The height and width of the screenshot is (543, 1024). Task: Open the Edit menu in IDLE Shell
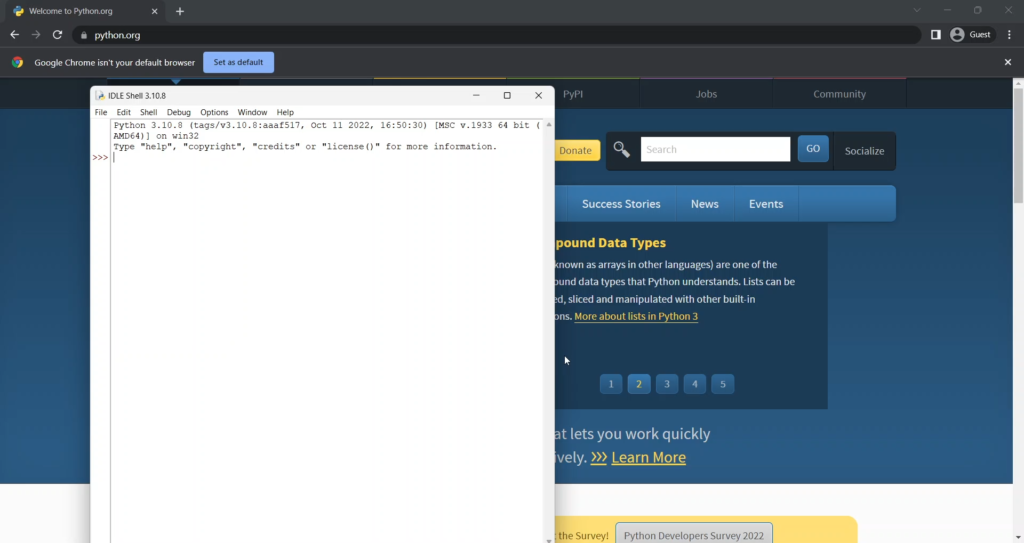point(123,112)
